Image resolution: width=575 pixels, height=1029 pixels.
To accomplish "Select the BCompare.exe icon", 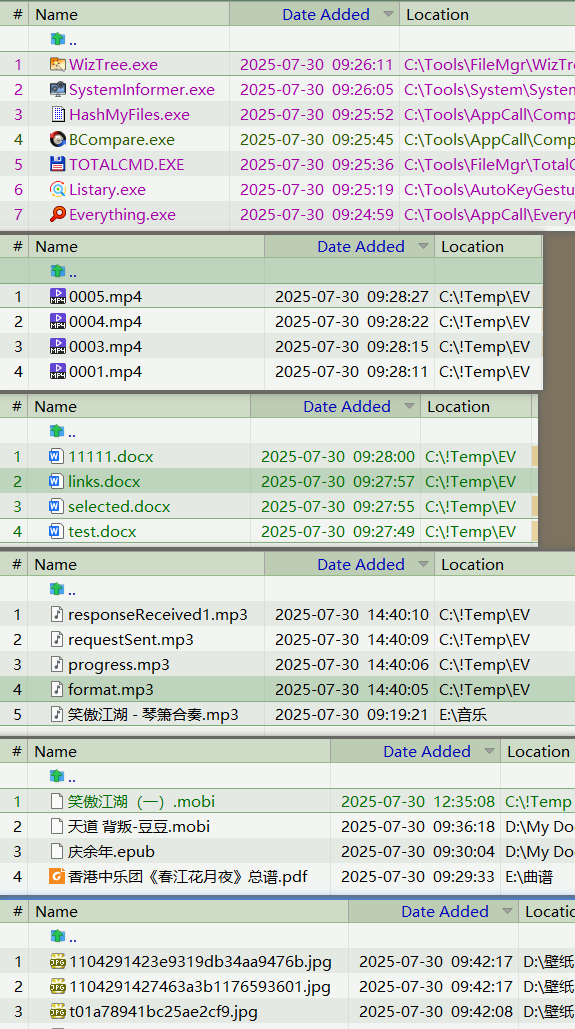I will 58,139.
